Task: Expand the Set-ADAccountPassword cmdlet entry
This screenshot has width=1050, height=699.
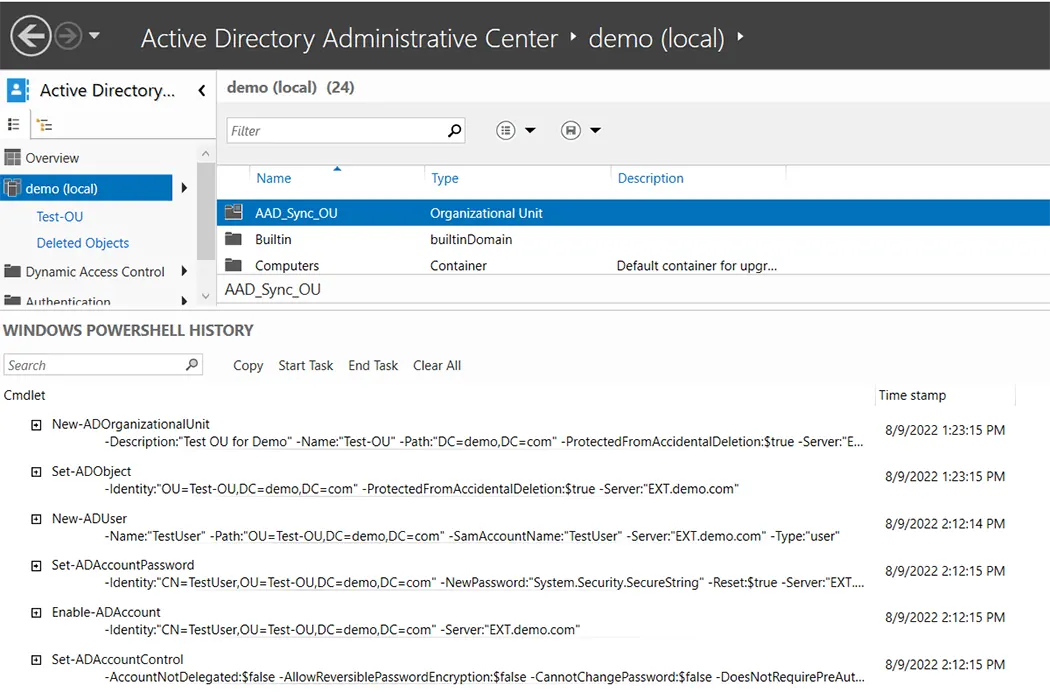Action: pos(36,566)
